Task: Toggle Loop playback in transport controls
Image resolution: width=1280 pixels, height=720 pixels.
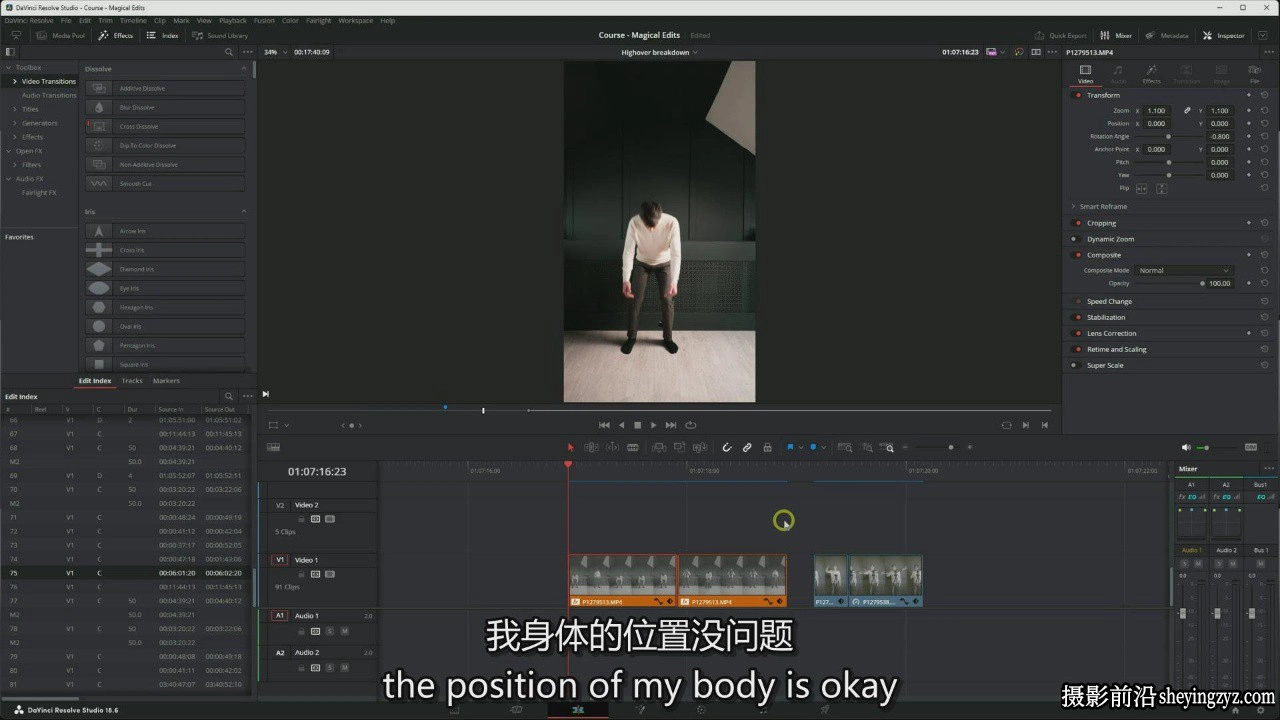Action: coord(690,425)
